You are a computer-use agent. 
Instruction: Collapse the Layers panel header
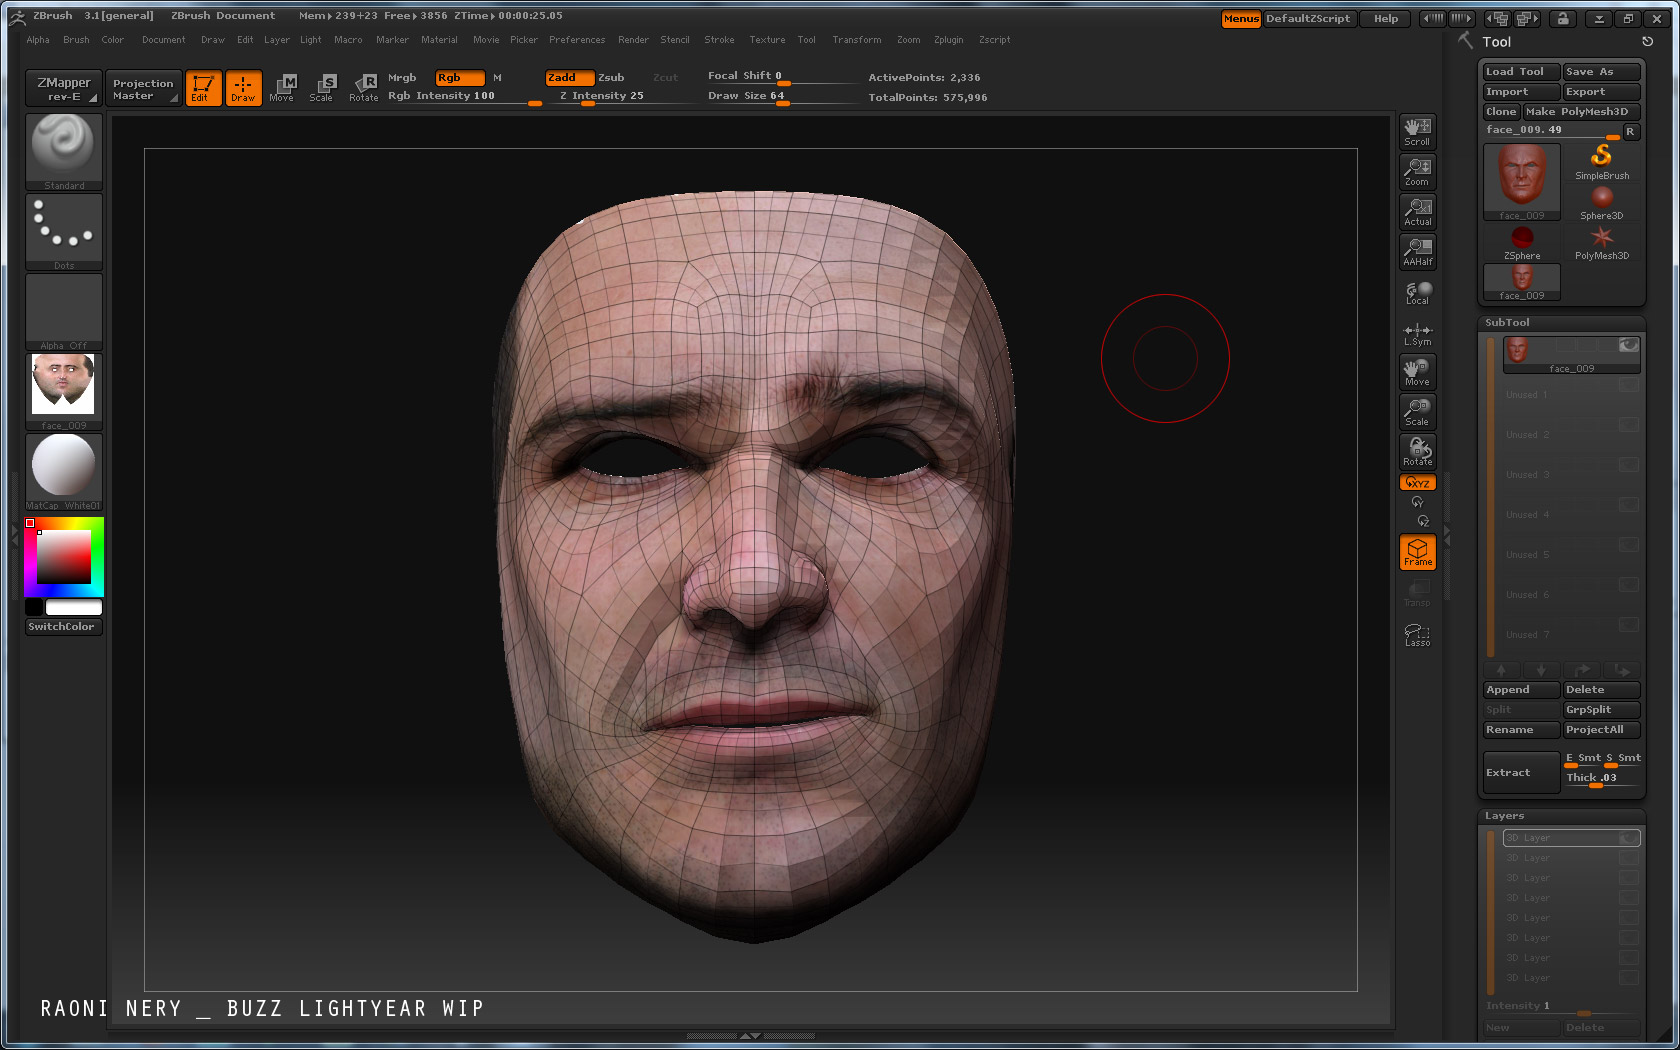[x=1504, y=816]
